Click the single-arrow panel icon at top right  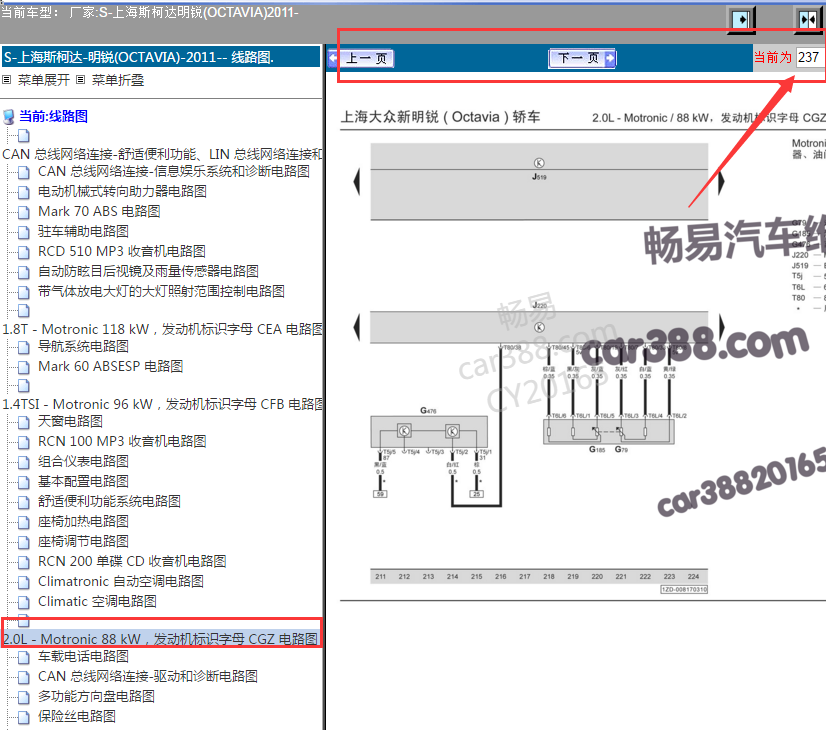tap(741, 20)
